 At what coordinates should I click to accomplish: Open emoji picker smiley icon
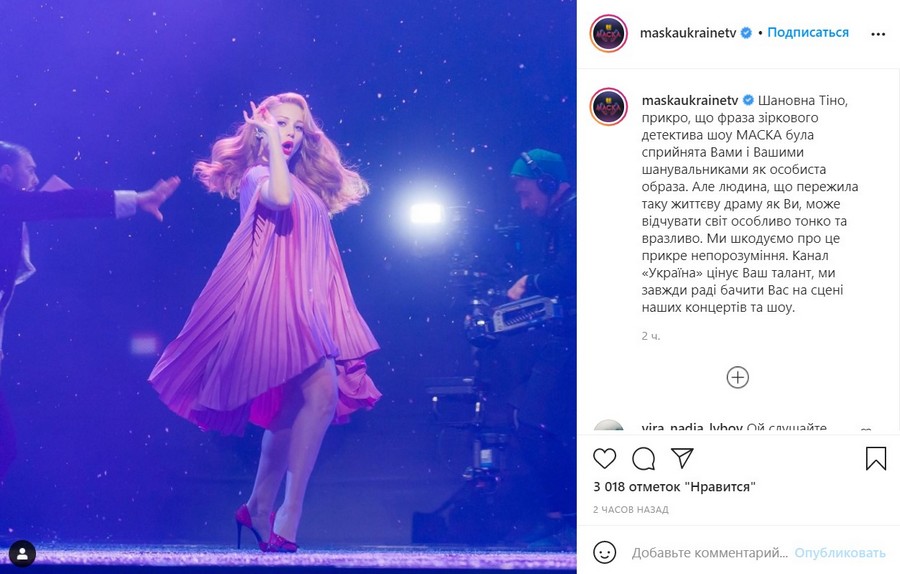click(x=604, y=553)
